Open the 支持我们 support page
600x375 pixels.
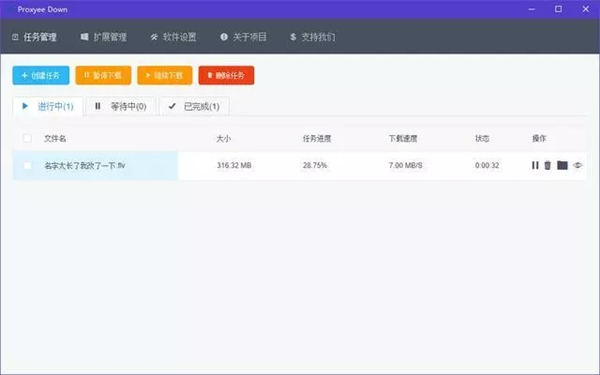click(x=313, y=37)
